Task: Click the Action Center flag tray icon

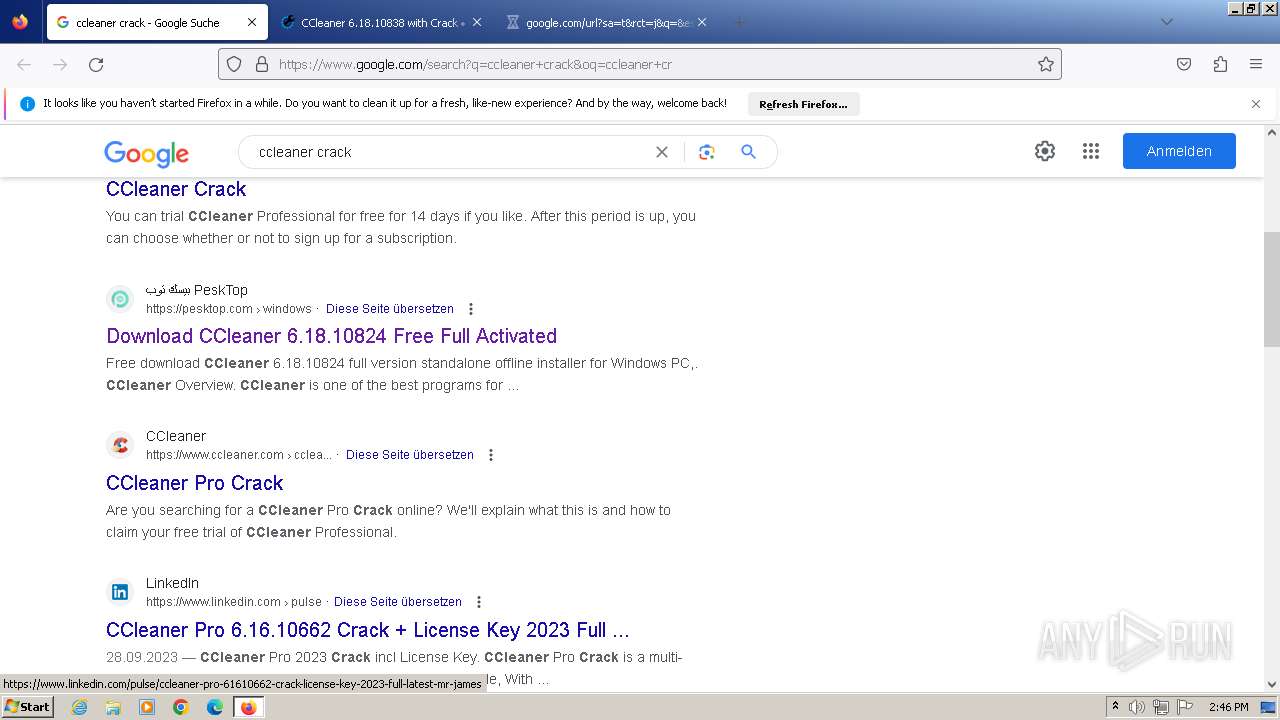Action: 1185,707
